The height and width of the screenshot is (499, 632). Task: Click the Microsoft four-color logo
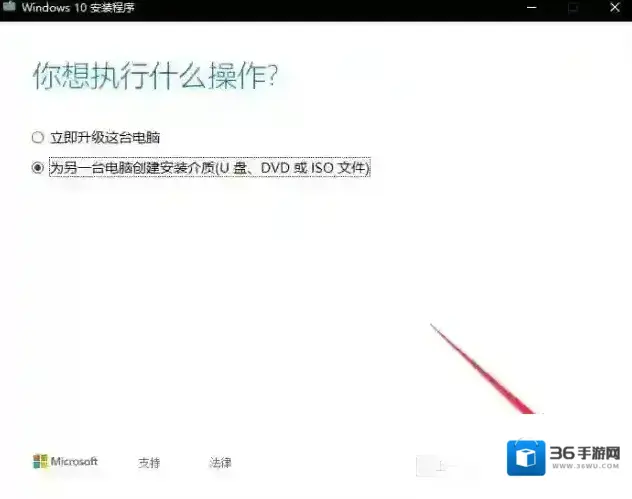click(40, 462)
